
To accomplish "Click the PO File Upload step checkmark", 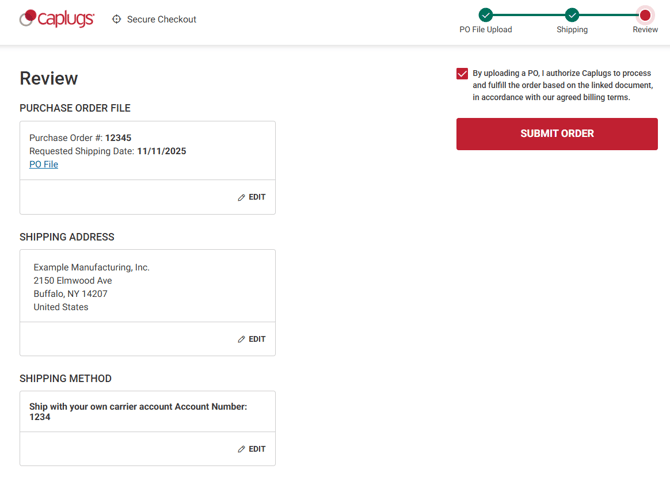I will 485,14.
